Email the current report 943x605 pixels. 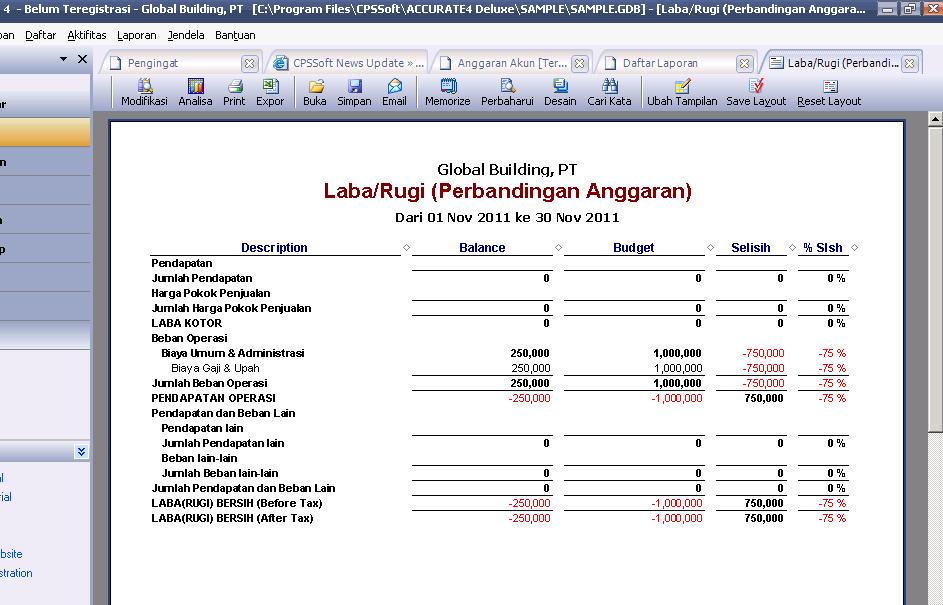click(x=393, y=93)
